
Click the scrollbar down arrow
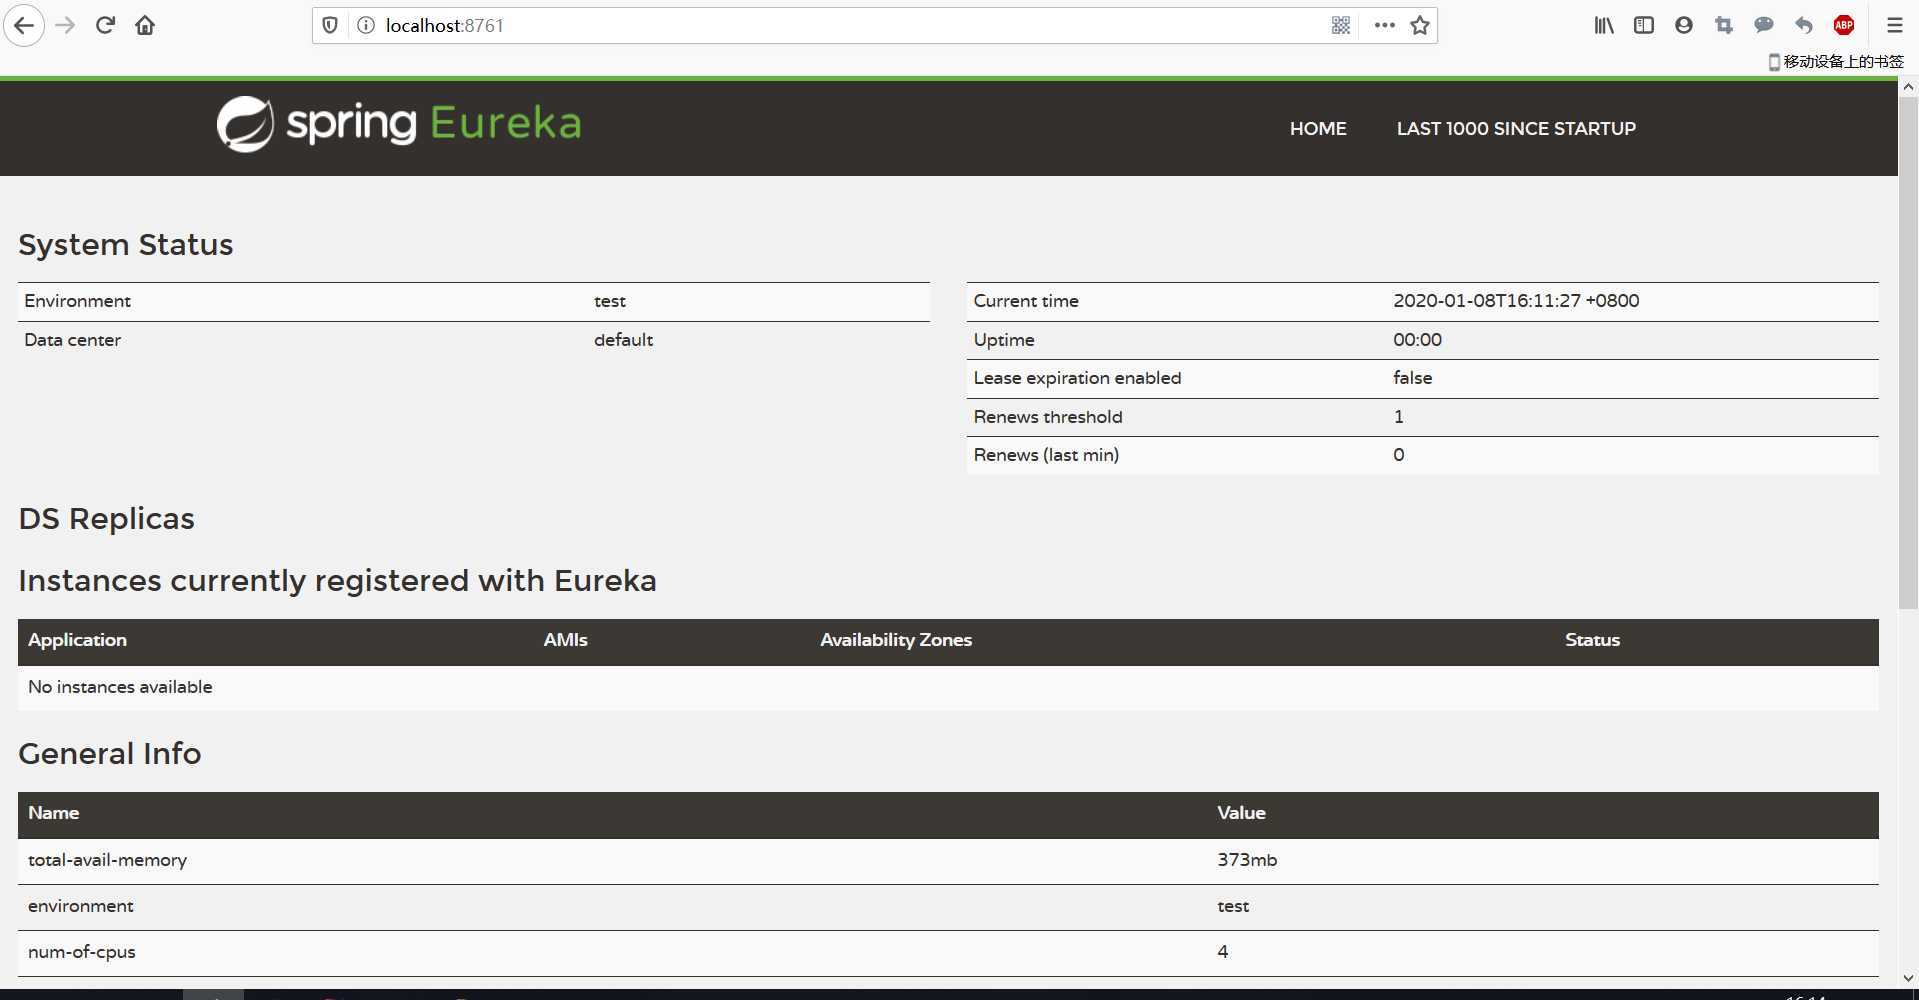click(x=1908, y=978)
